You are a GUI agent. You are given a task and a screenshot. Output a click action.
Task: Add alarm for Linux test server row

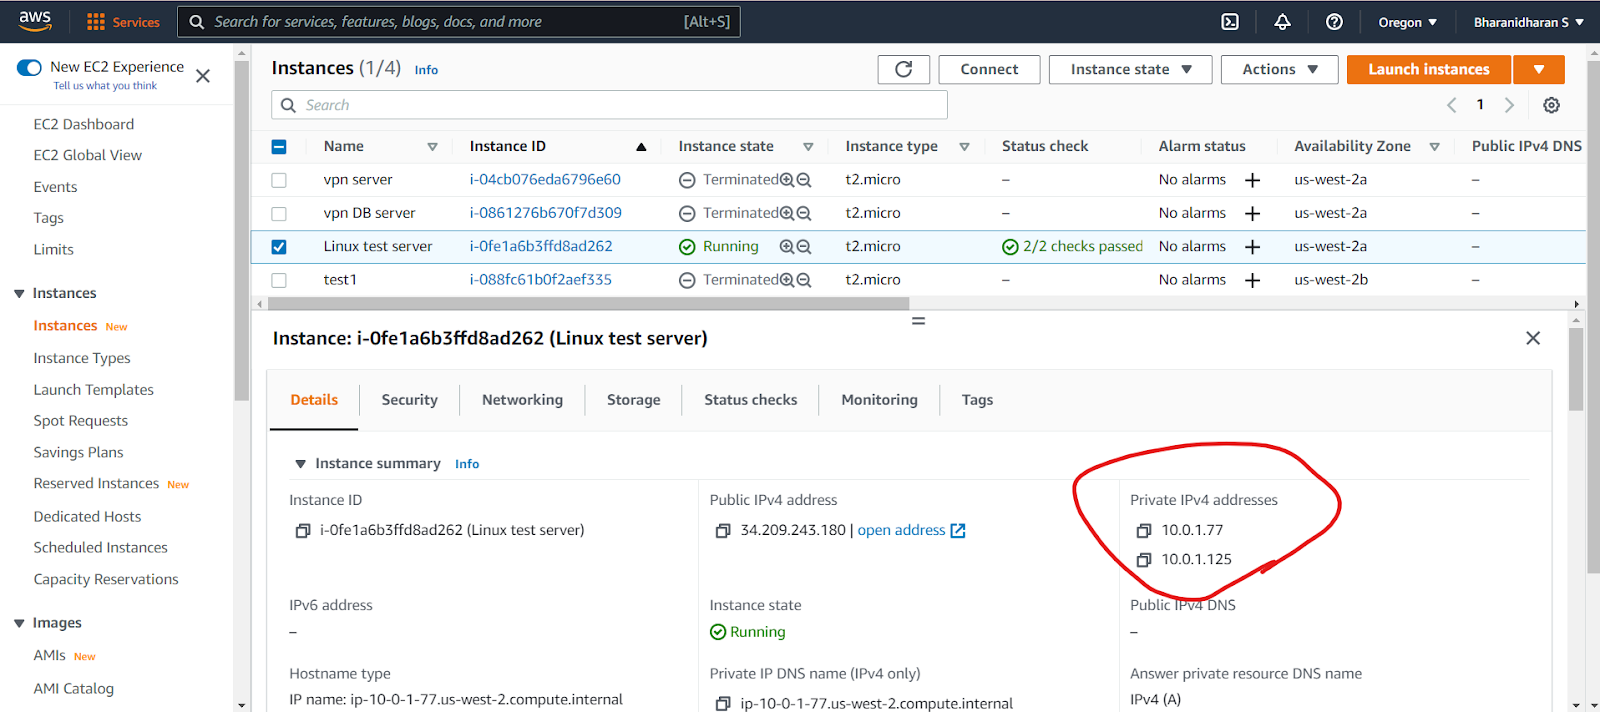[1252, 247]
